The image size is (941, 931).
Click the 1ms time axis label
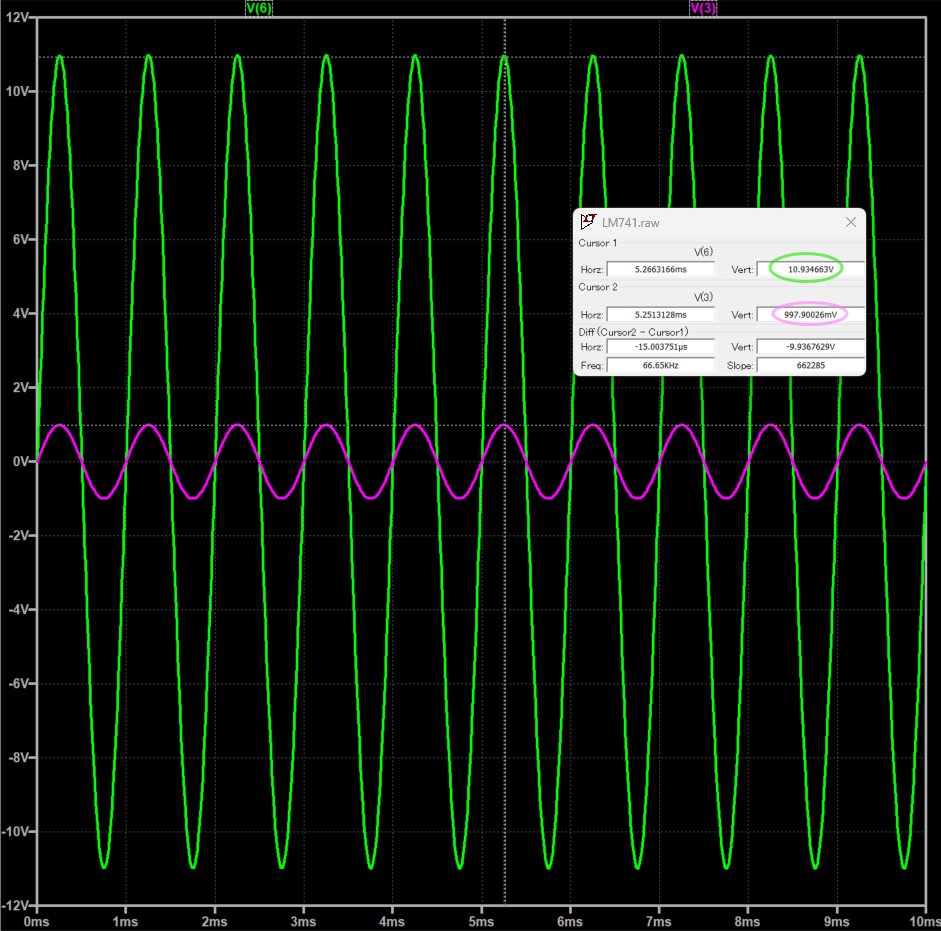pyautogui.click(x=125, y=921)
